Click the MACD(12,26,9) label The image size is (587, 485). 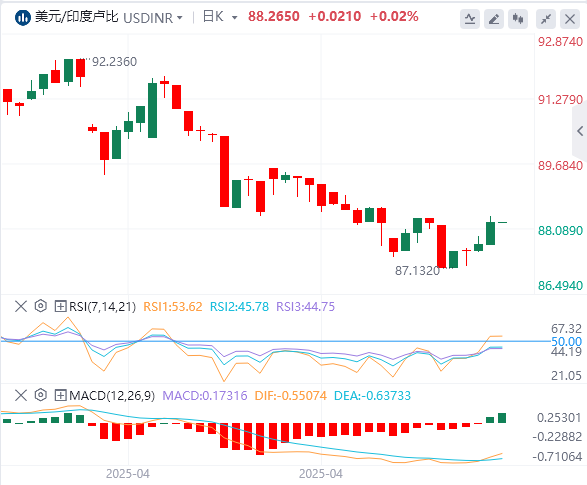112,396
